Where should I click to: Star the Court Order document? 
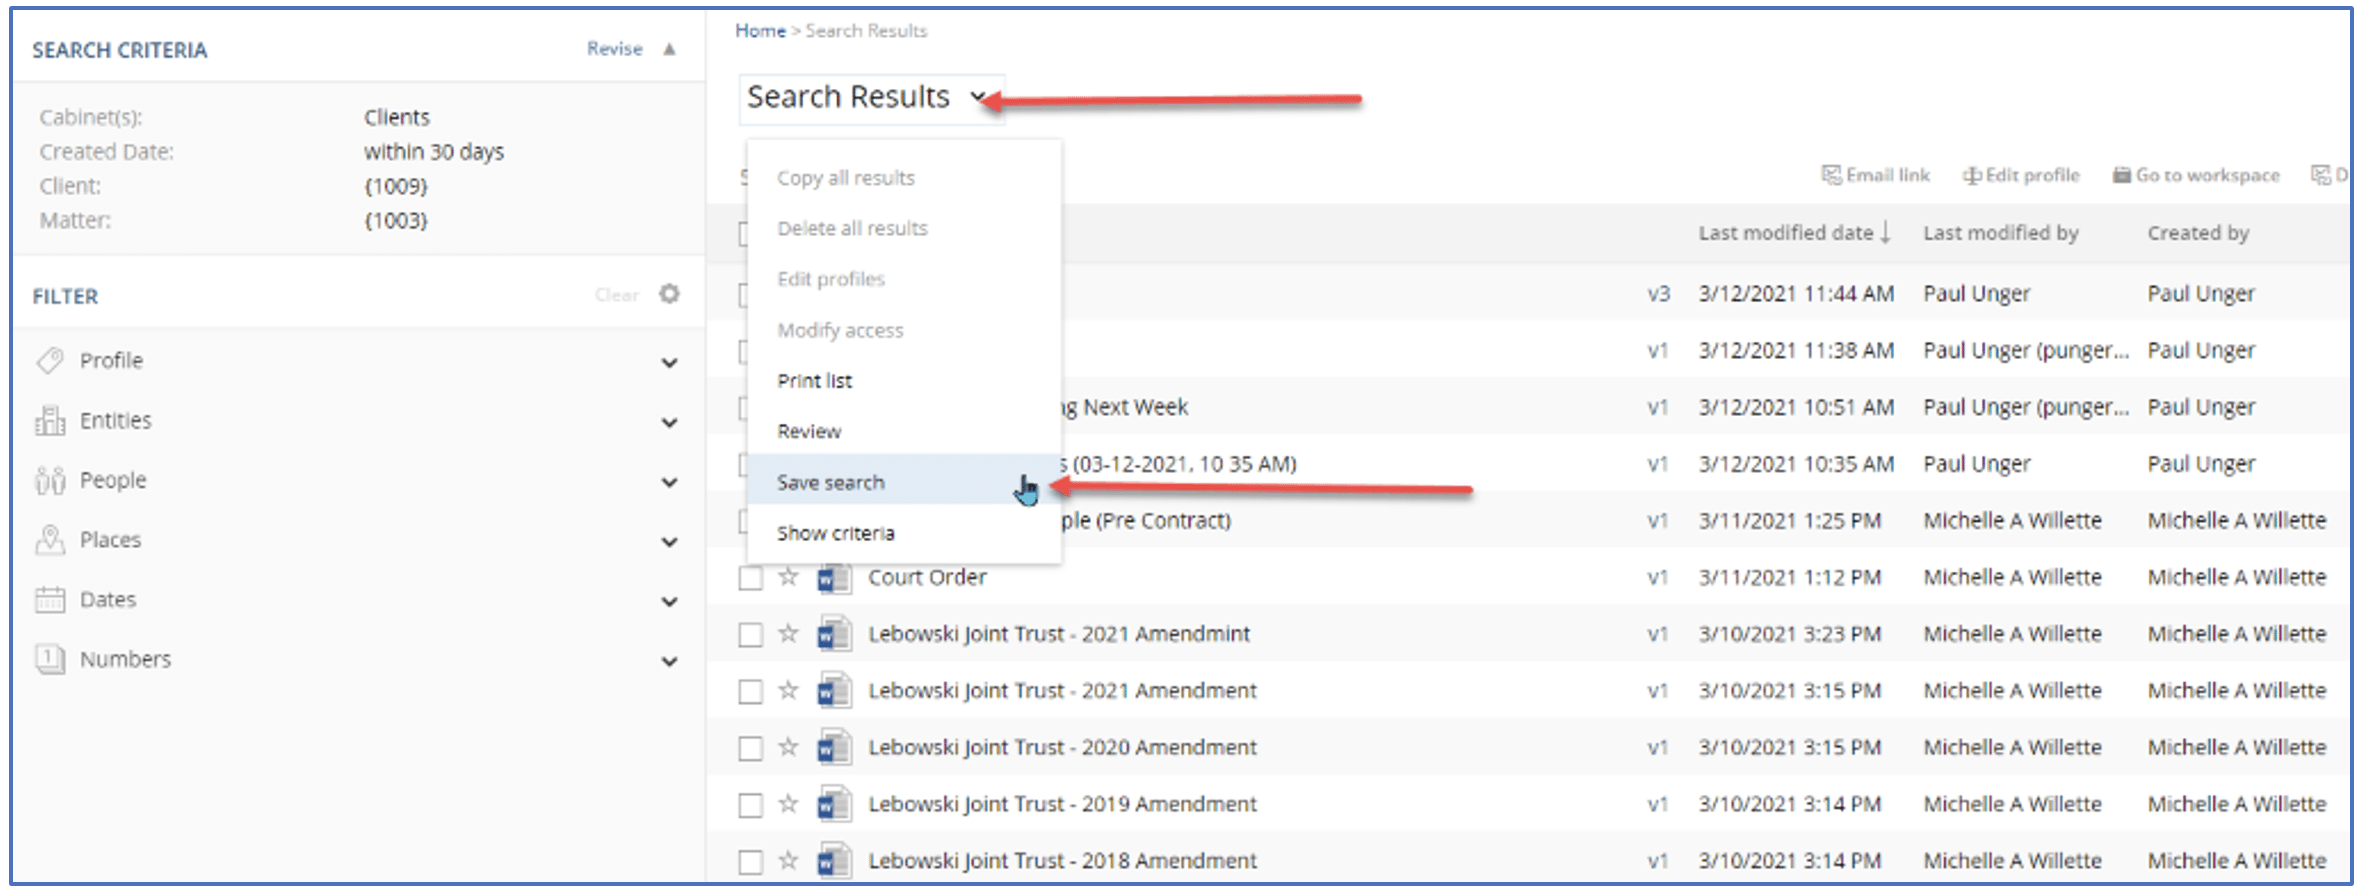(789, 577)
